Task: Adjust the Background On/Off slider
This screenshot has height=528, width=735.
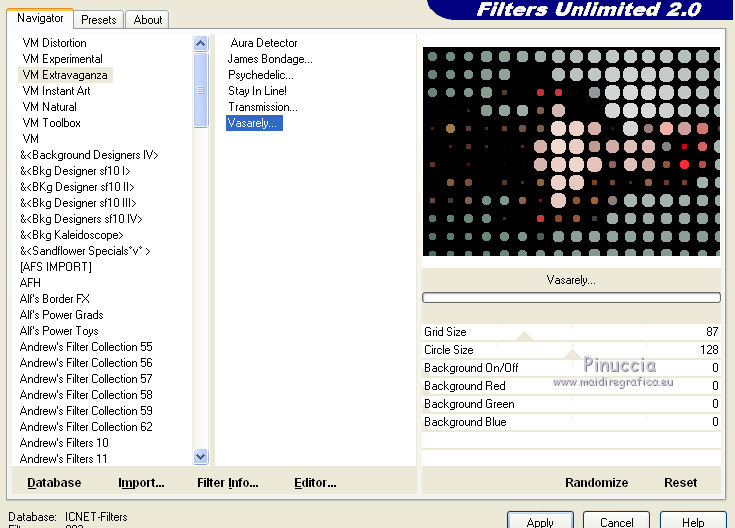Action: (x=571, y=368)
